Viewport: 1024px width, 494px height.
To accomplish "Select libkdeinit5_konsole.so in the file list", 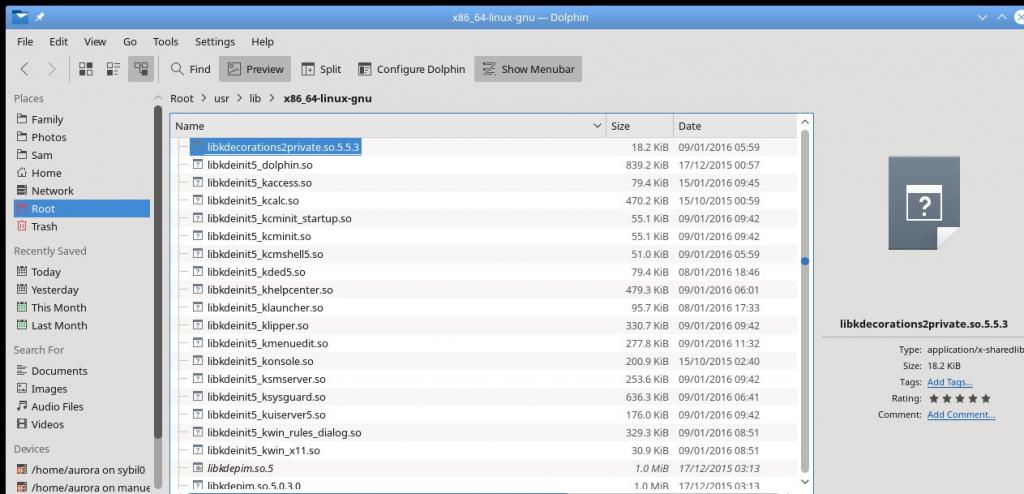I will coord(260,361).
